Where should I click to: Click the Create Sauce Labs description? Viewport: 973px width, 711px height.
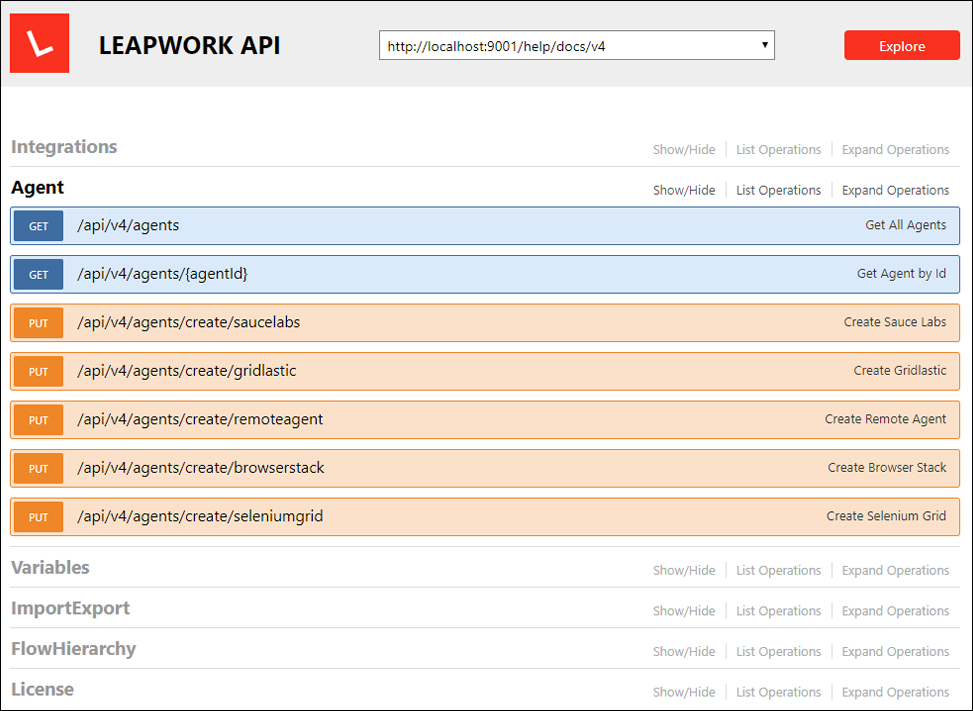tap(895, 322)
